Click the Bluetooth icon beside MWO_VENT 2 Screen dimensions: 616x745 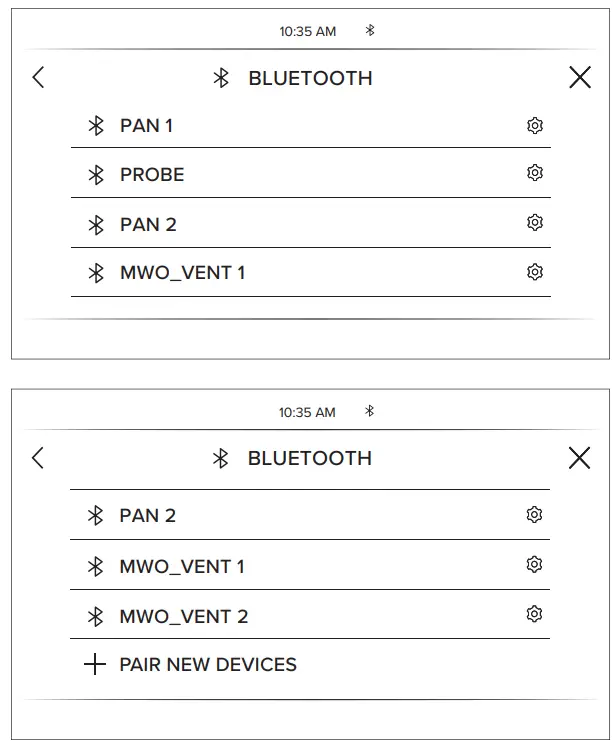(96, 616)
